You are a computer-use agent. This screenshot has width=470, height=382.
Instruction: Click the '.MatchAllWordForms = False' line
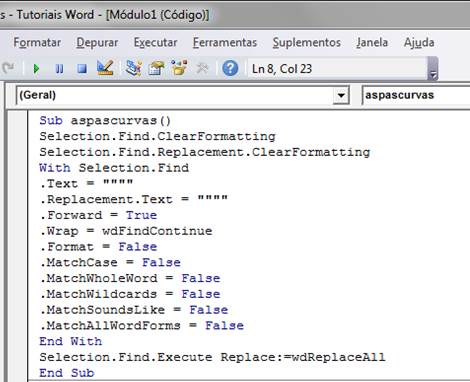point(142,326)
